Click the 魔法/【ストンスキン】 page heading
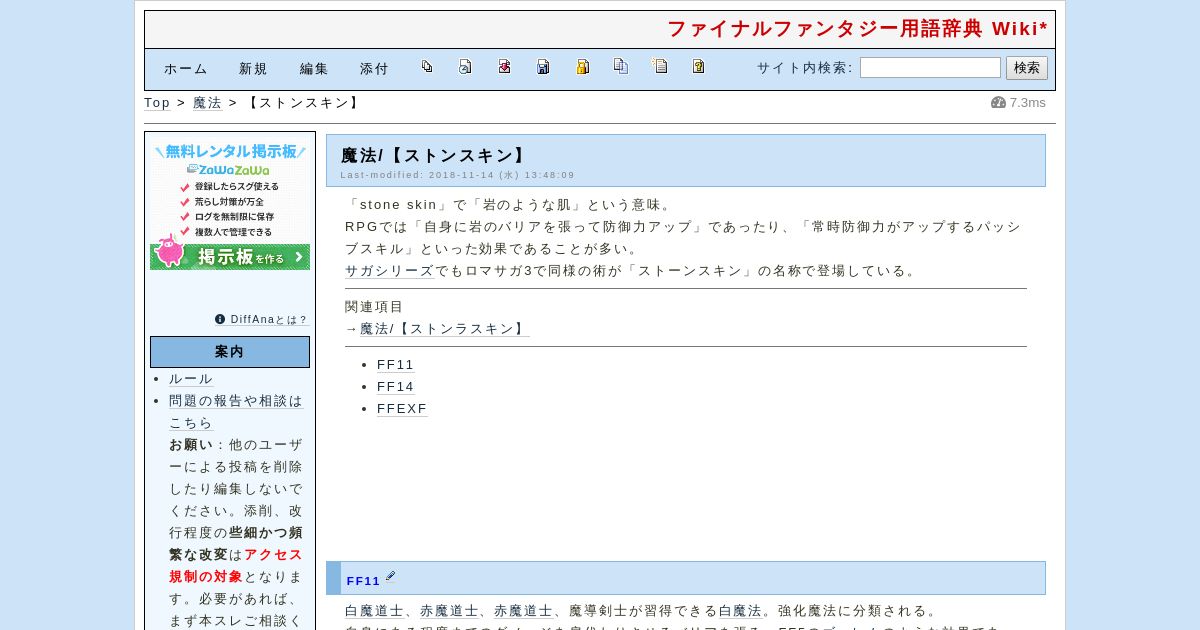The width and height of the screenshot is (1200, 630). click(x=435, y=156)
